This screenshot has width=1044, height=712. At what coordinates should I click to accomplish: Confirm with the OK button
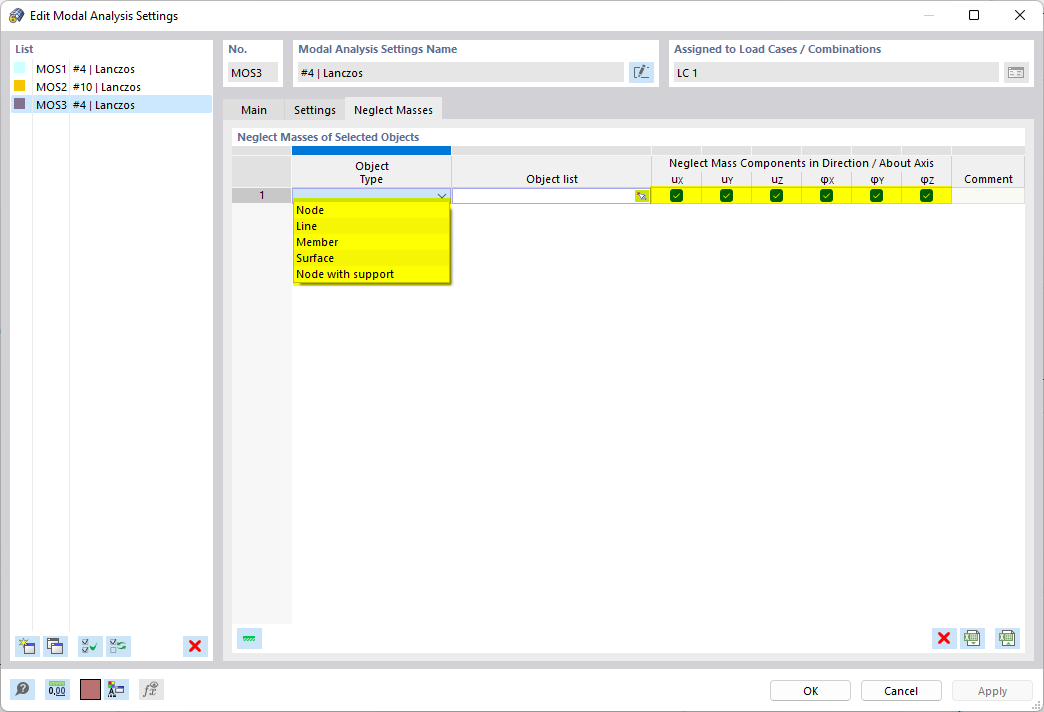[x=810, y=691]
